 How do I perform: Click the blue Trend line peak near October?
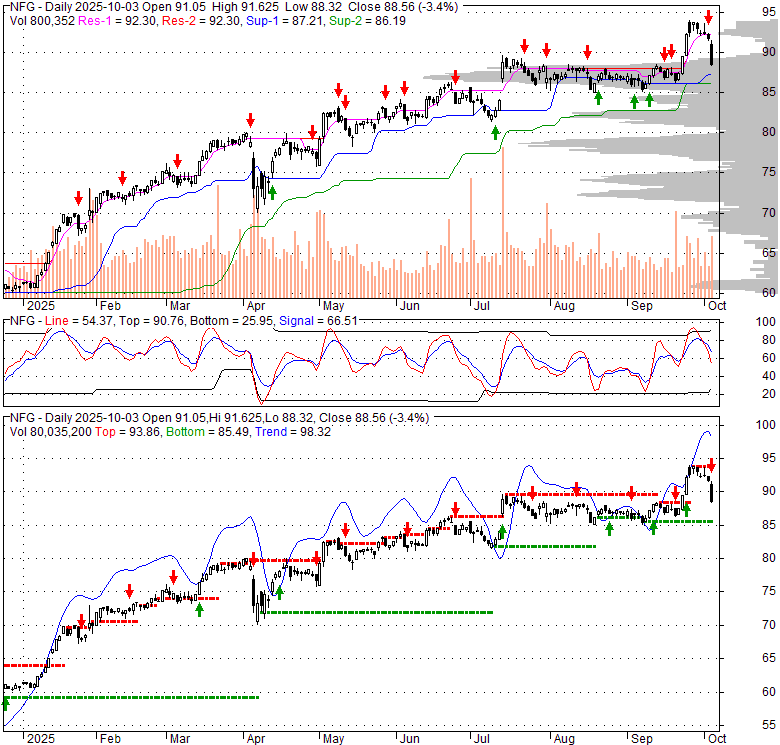point(706,432)
